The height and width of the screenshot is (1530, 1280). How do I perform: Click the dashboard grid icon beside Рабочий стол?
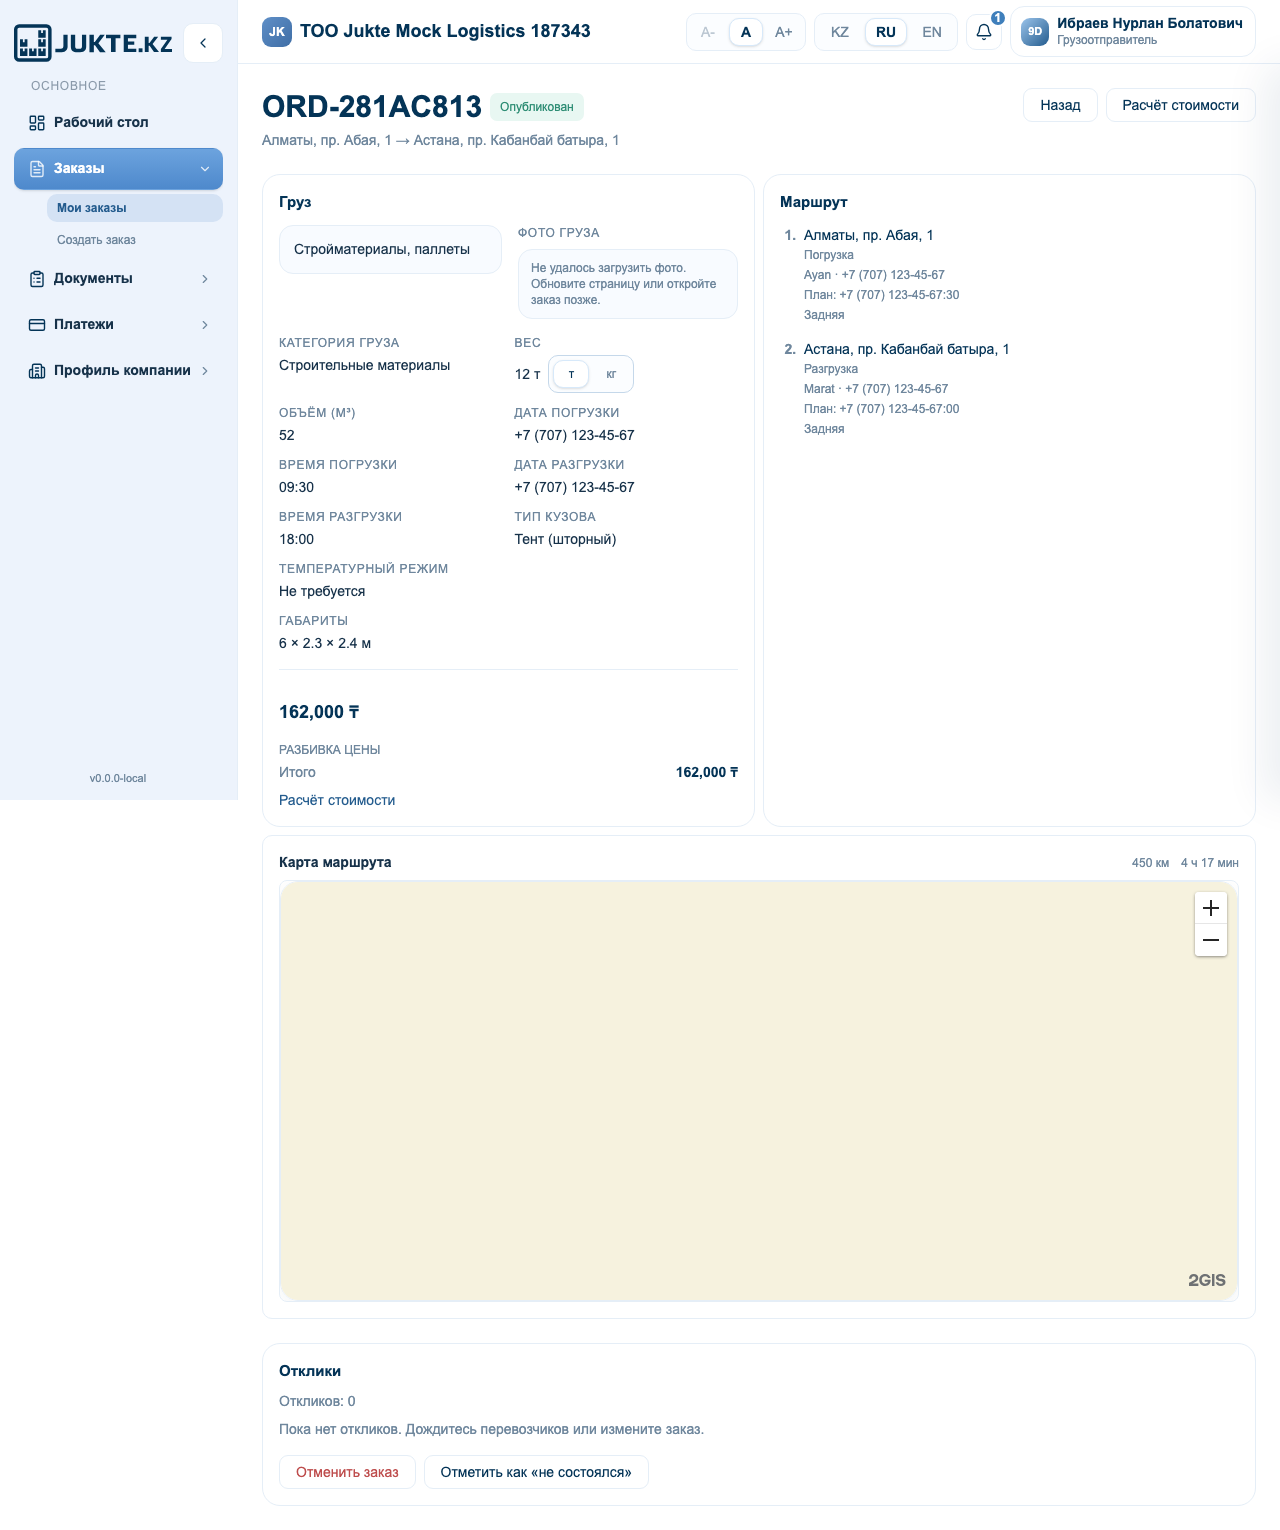pos(37,122)
